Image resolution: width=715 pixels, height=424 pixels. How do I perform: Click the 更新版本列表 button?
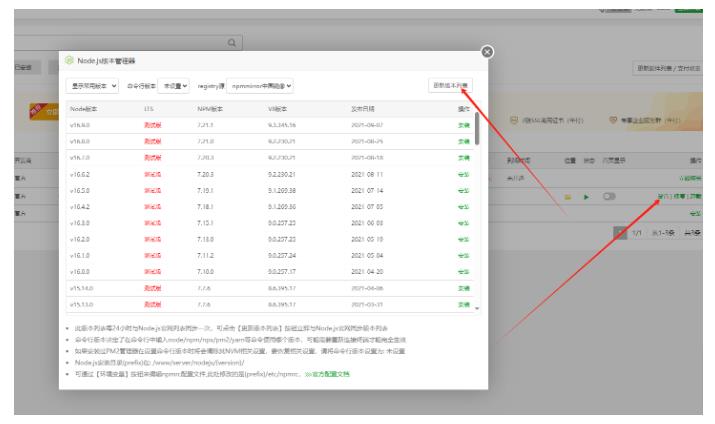click(450, 85)
